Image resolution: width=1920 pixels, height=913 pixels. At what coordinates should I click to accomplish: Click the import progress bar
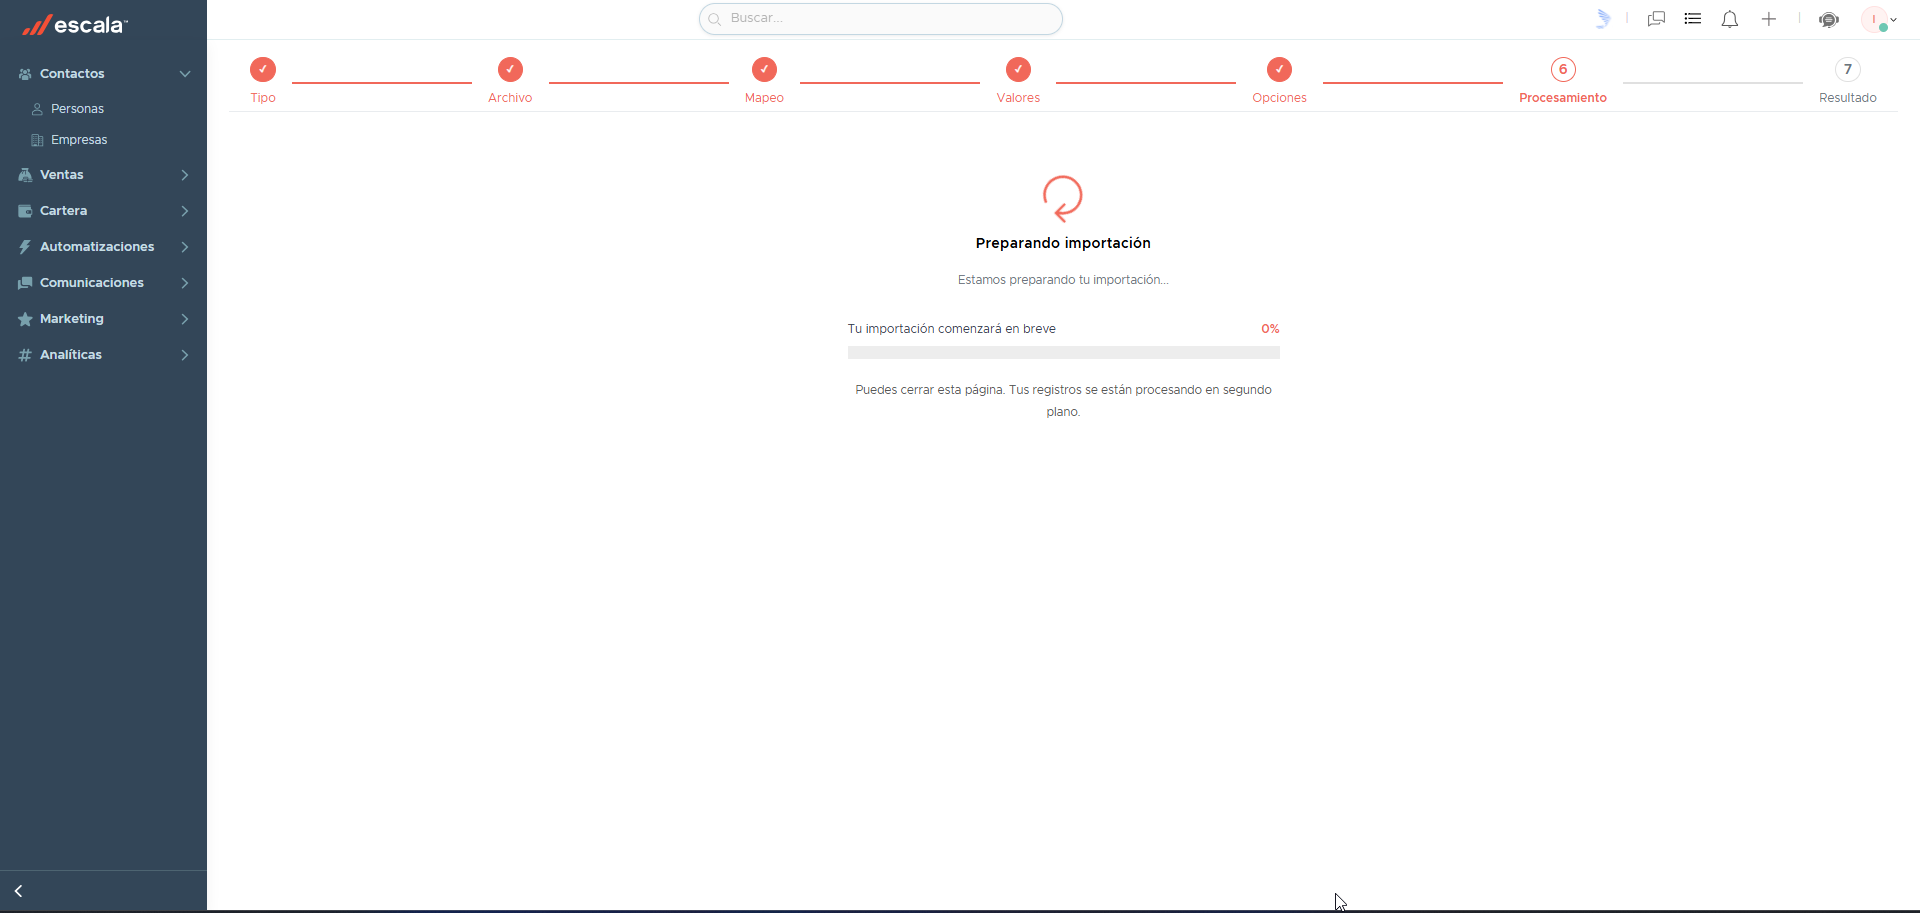coord(1064,352)
